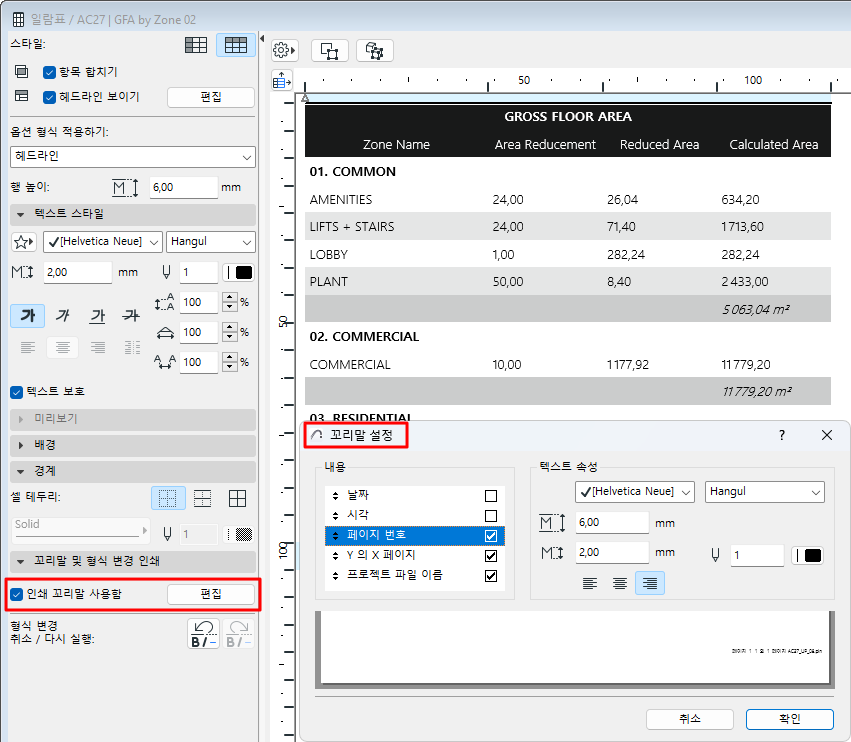Open schedule settings gear icon in toolbar
851x742 pixels.
[285, 50]
